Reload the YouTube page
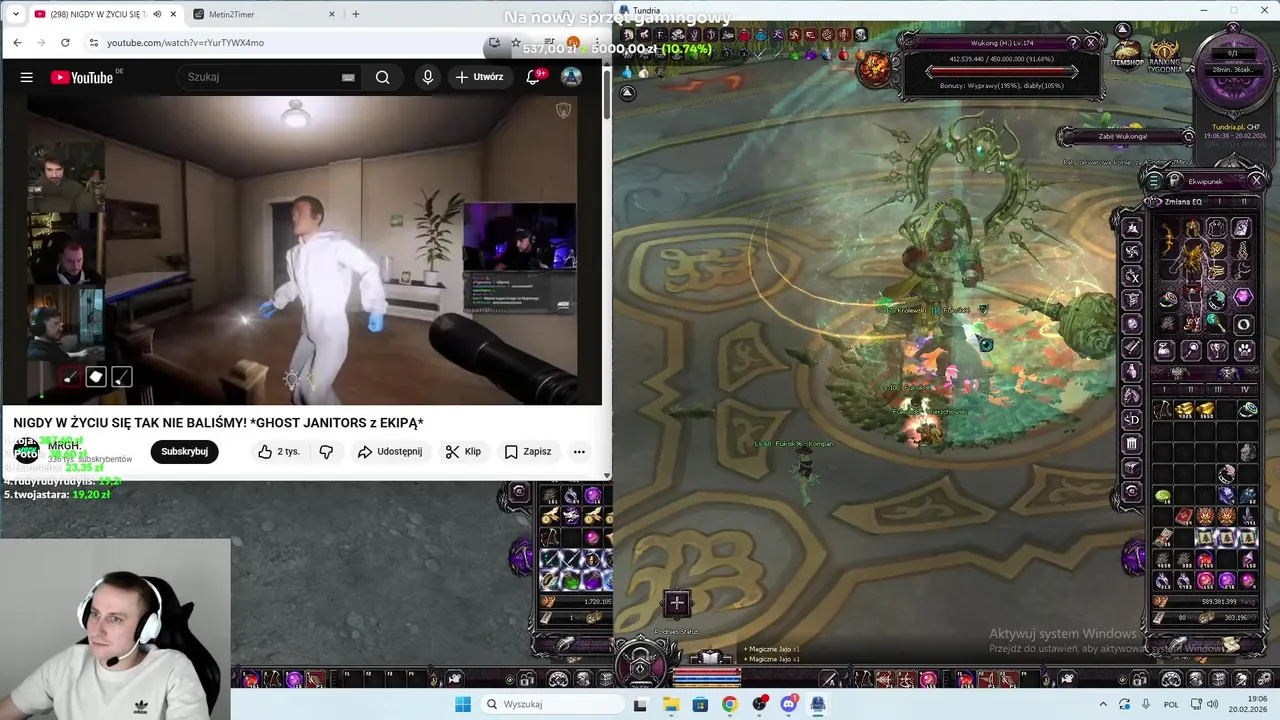The image size is (1280, 720). click(65, 43)
